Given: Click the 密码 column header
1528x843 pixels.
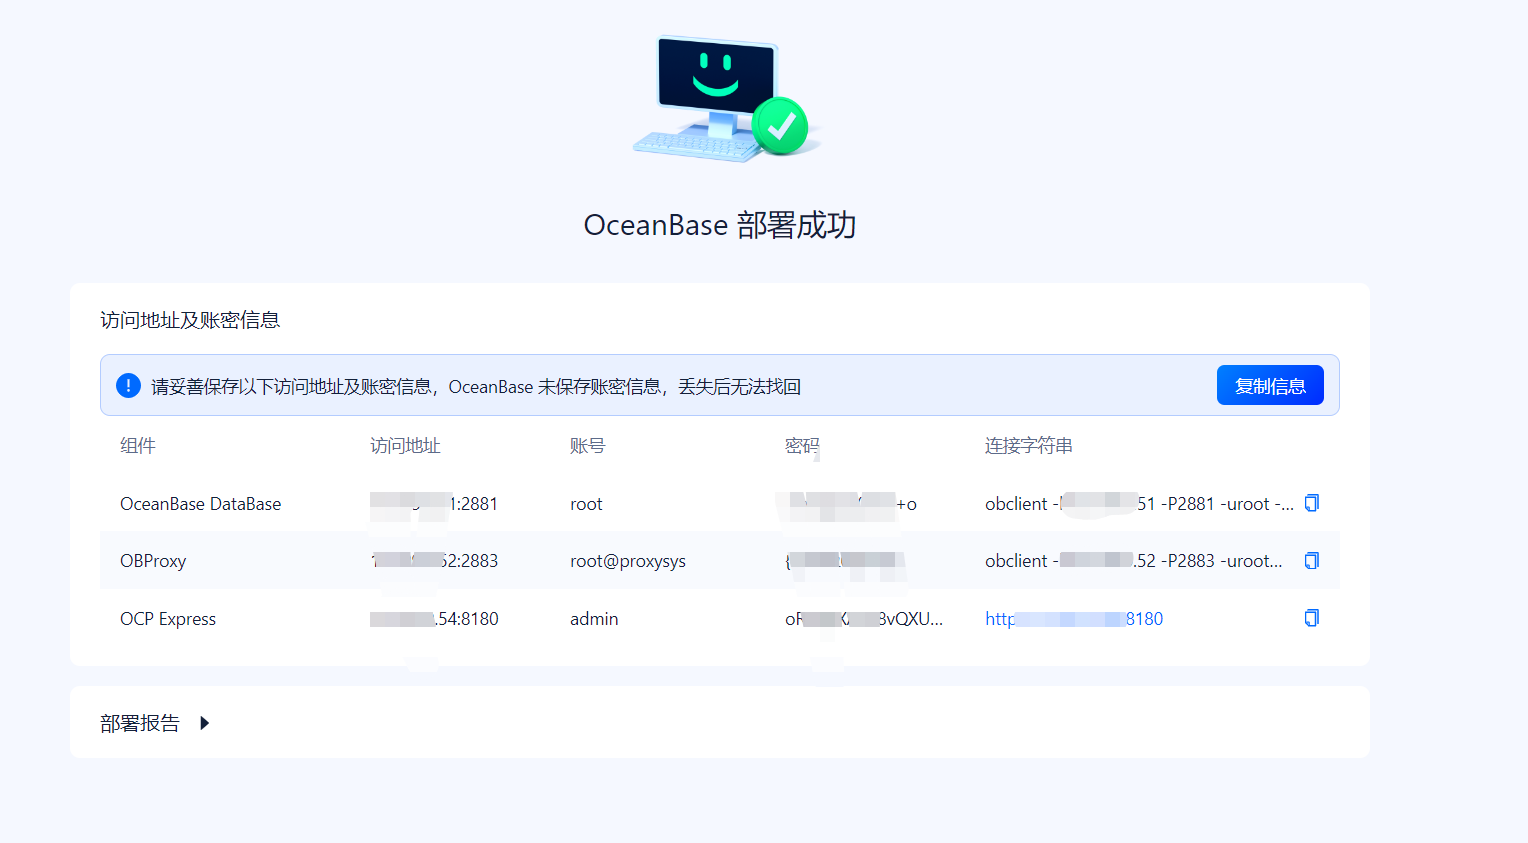Looking at the screenshot, I should coord(802,446).
